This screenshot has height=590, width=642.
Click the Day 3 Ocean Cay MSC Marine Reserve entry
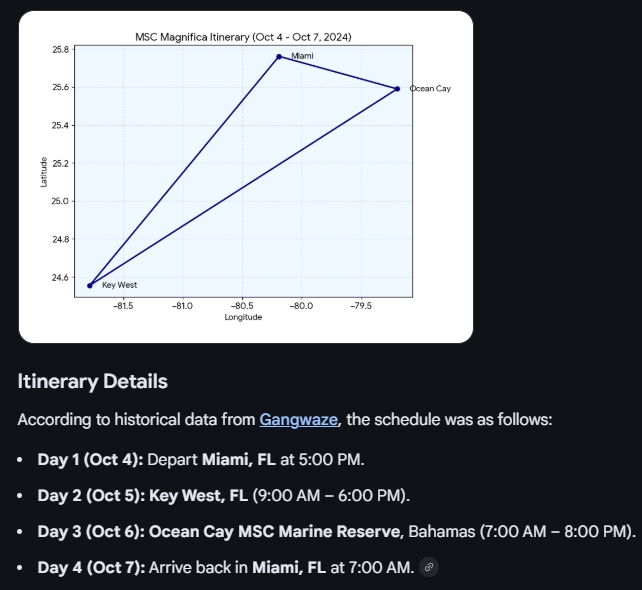click(335, 531)
